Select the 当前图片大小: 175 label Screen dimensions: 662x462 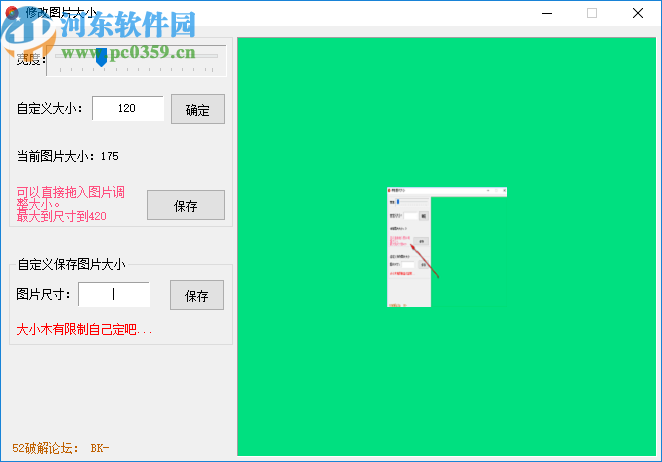tap(68, 157)
